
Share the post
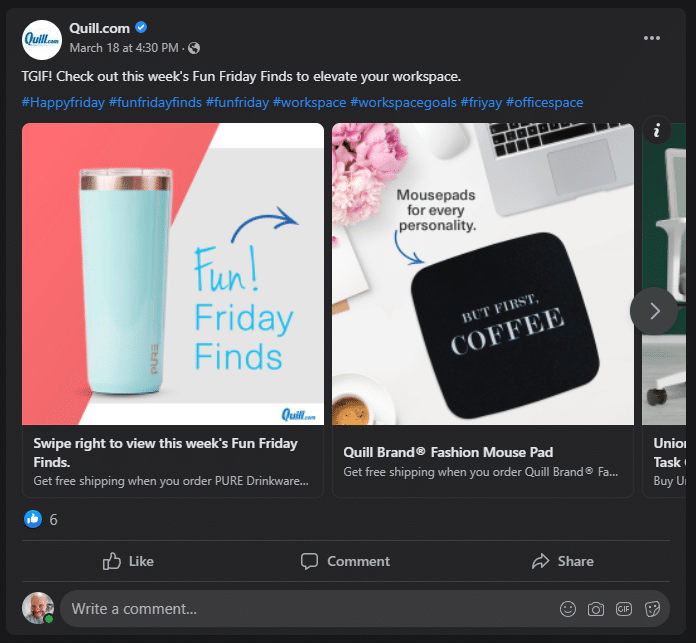coord(562,561)
